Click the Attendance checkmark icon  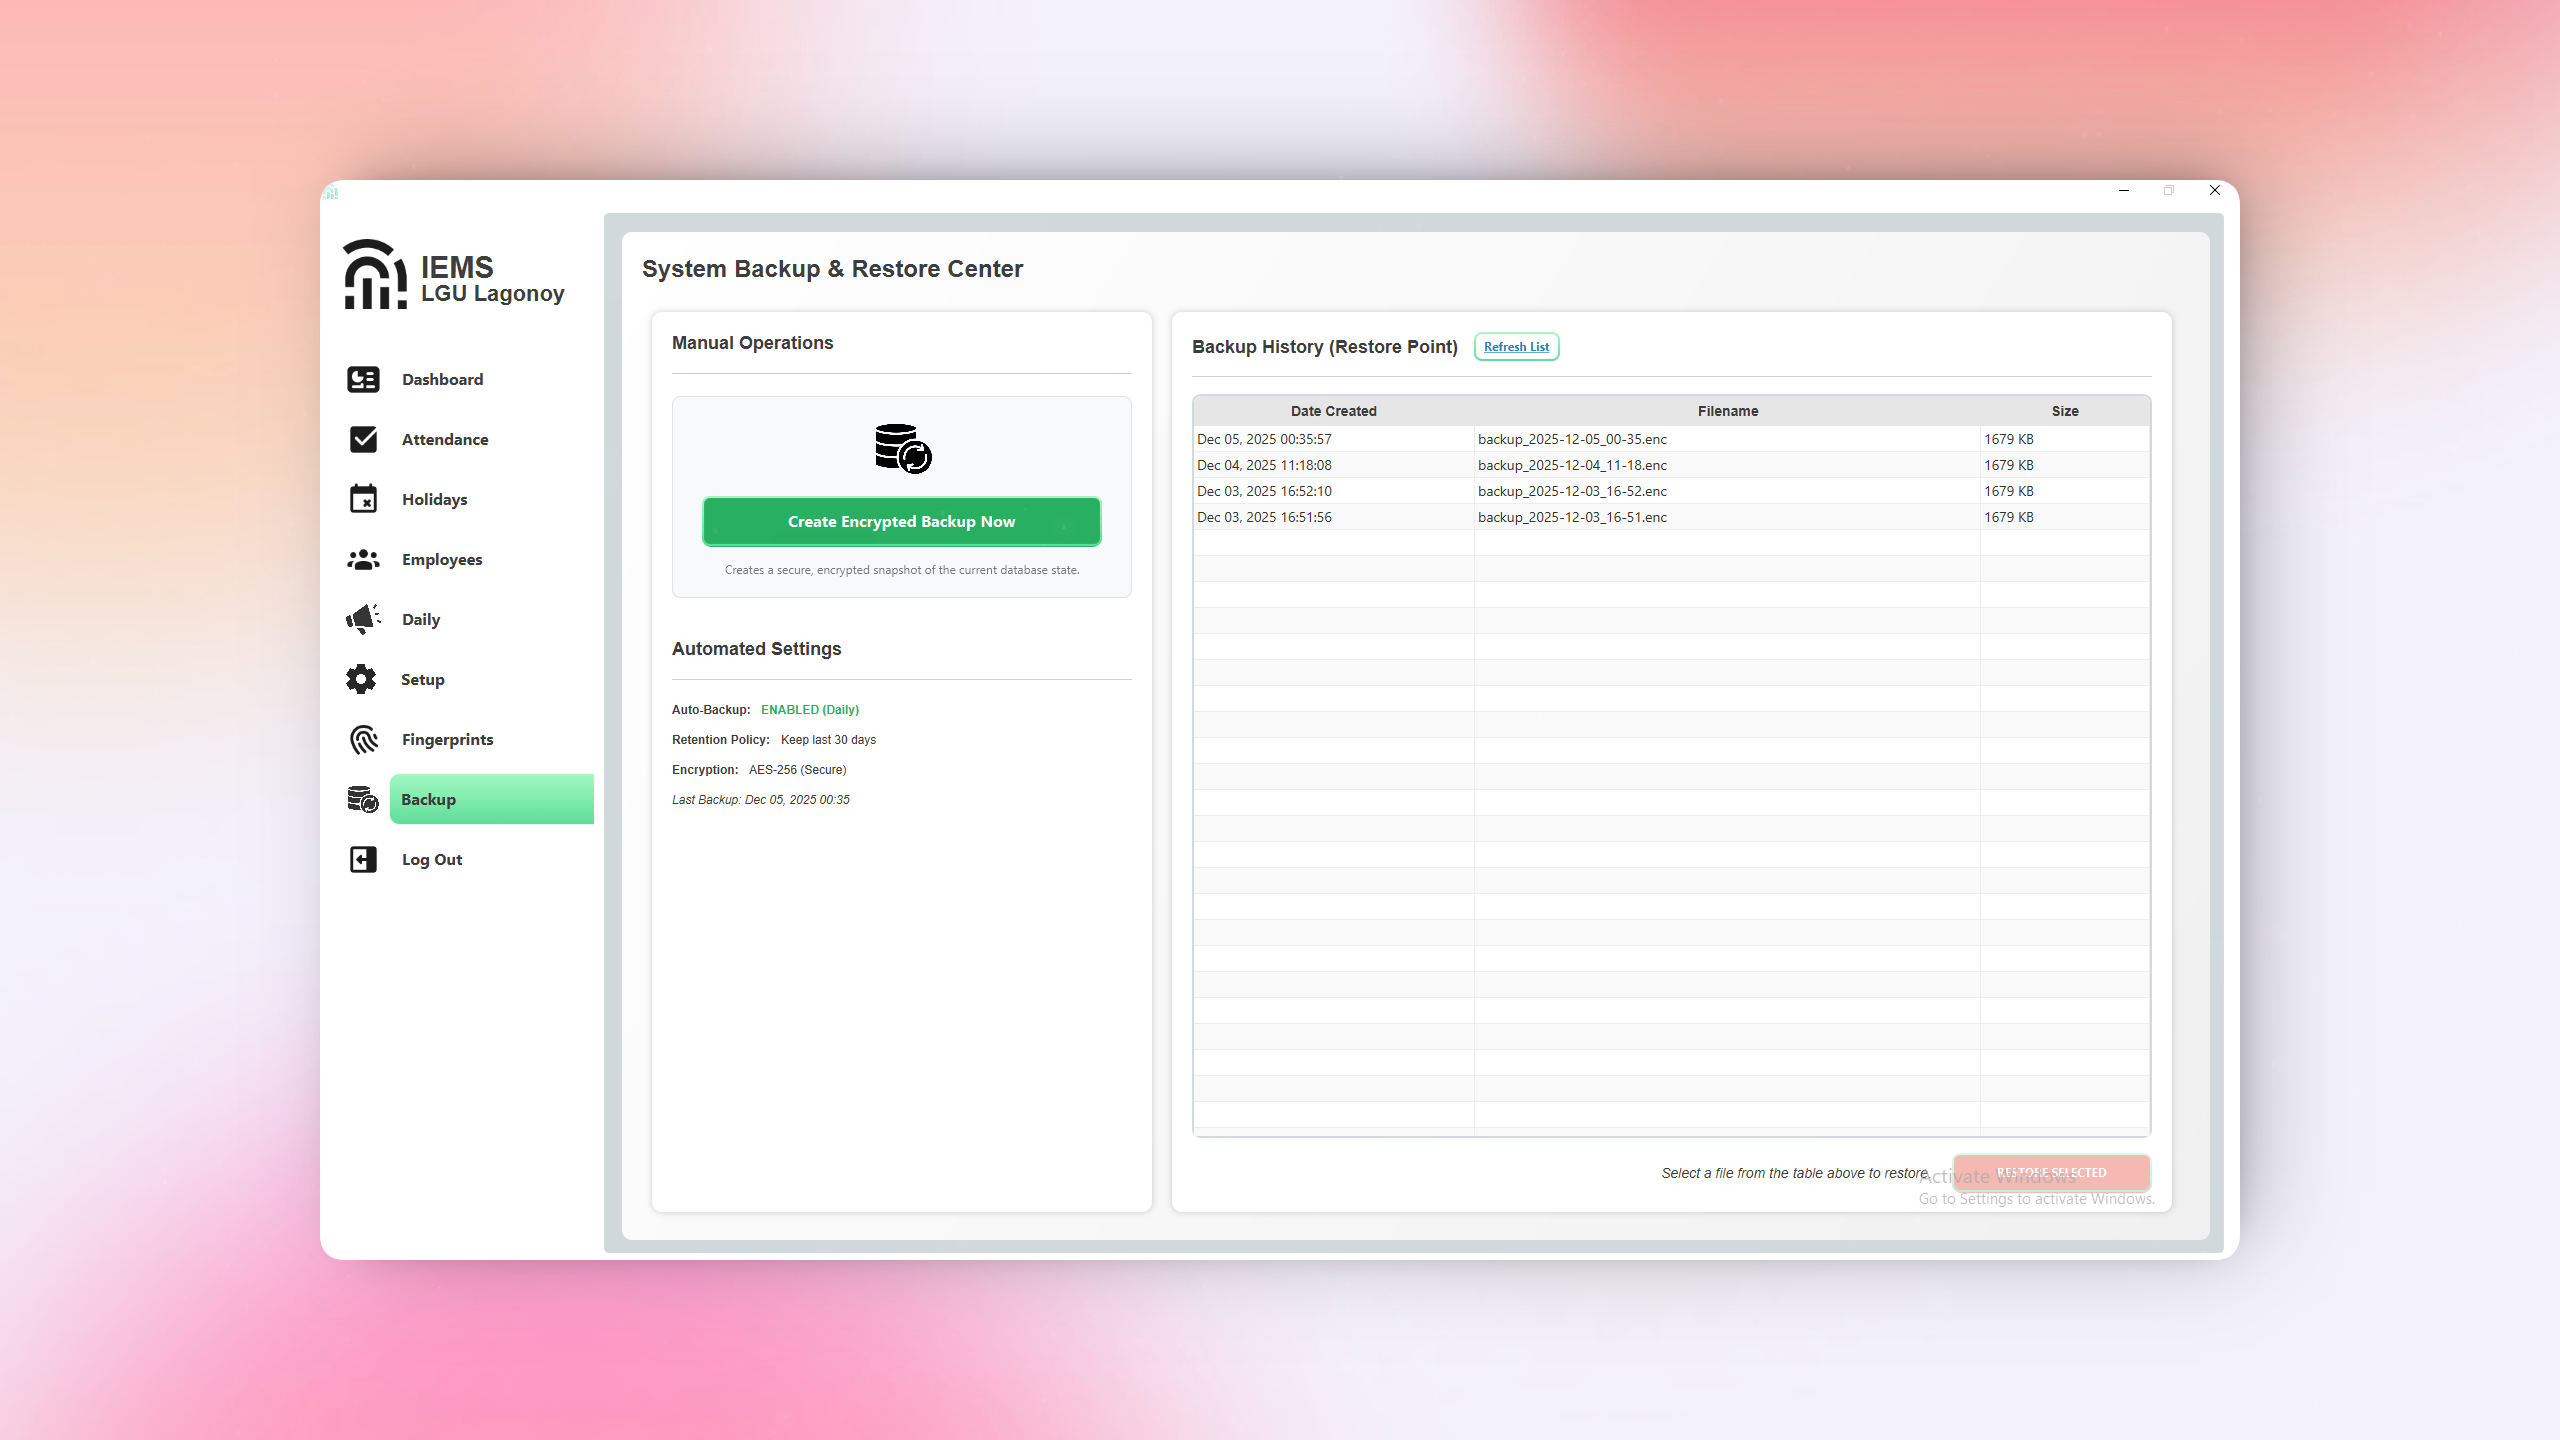(x=363, y=439)
